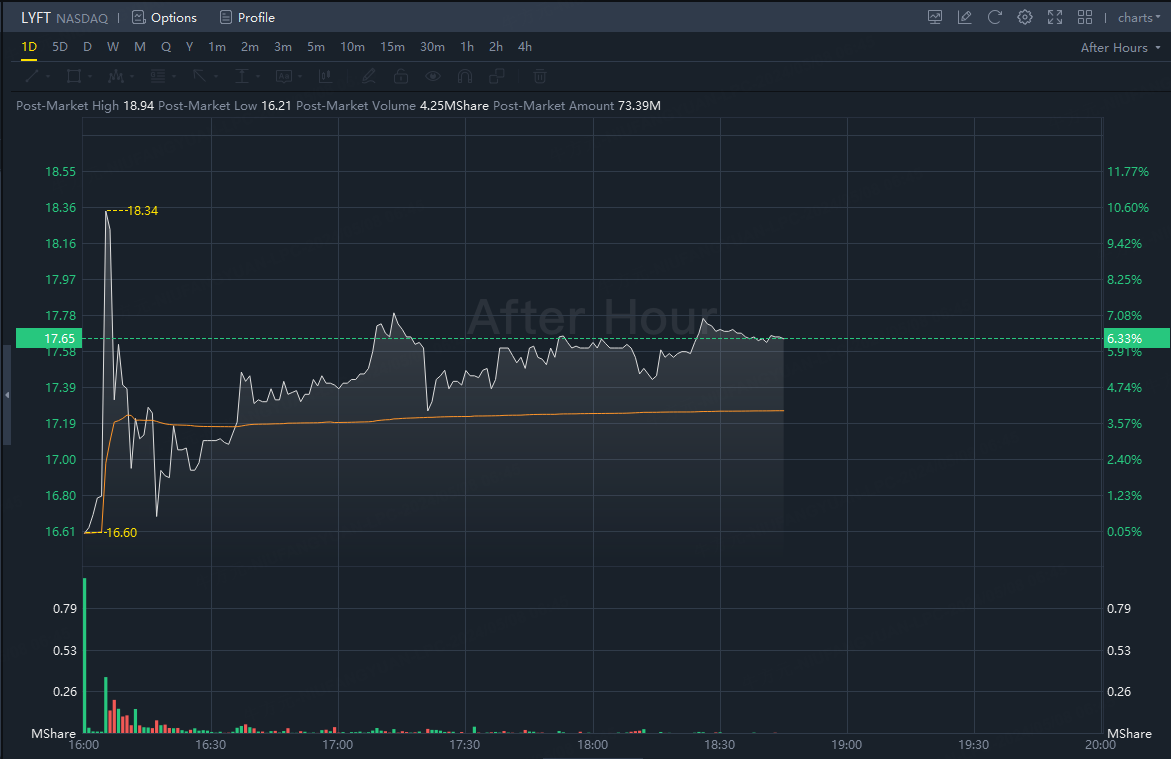
Task: Expand the rectangle tool dropdown arrow
Action: point(90,76)
